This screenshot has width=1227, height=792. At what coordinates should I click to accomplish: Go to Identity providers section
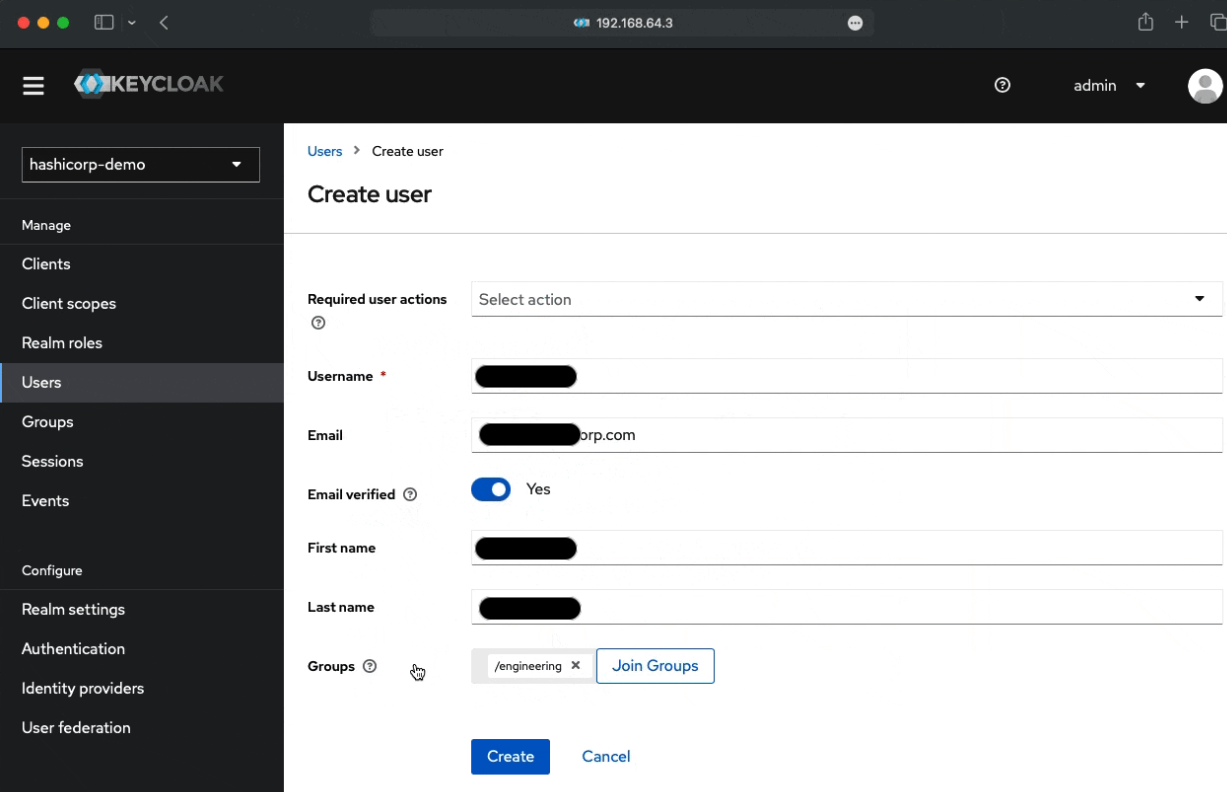coord(83,688)
